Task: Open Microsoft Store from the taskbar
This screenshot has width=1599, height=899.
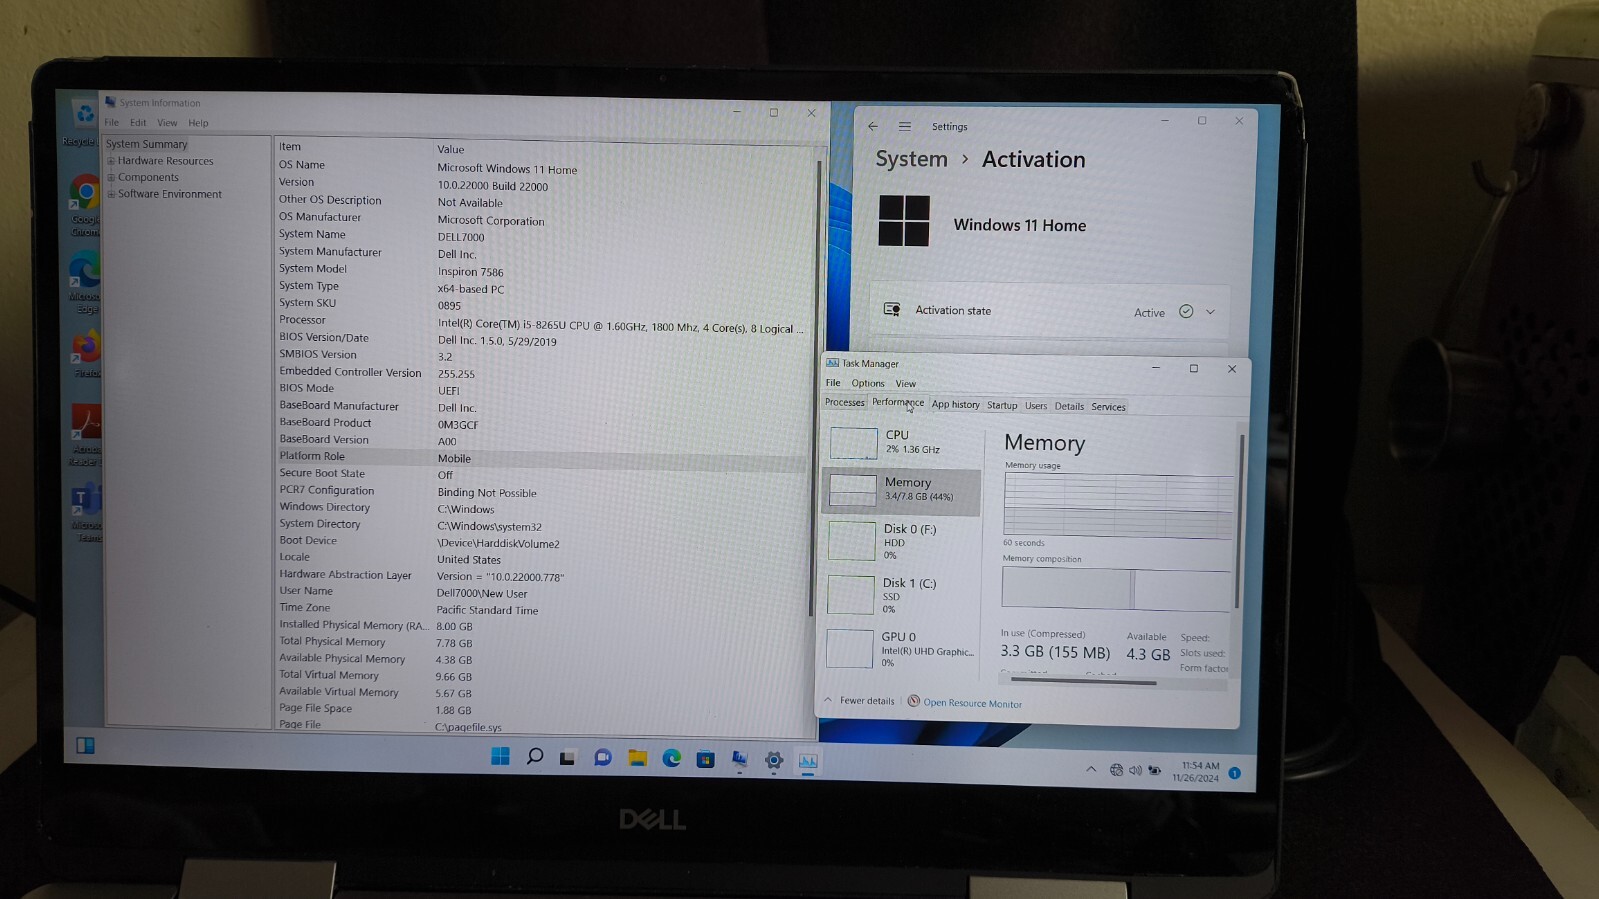Action: click(705, 759)
